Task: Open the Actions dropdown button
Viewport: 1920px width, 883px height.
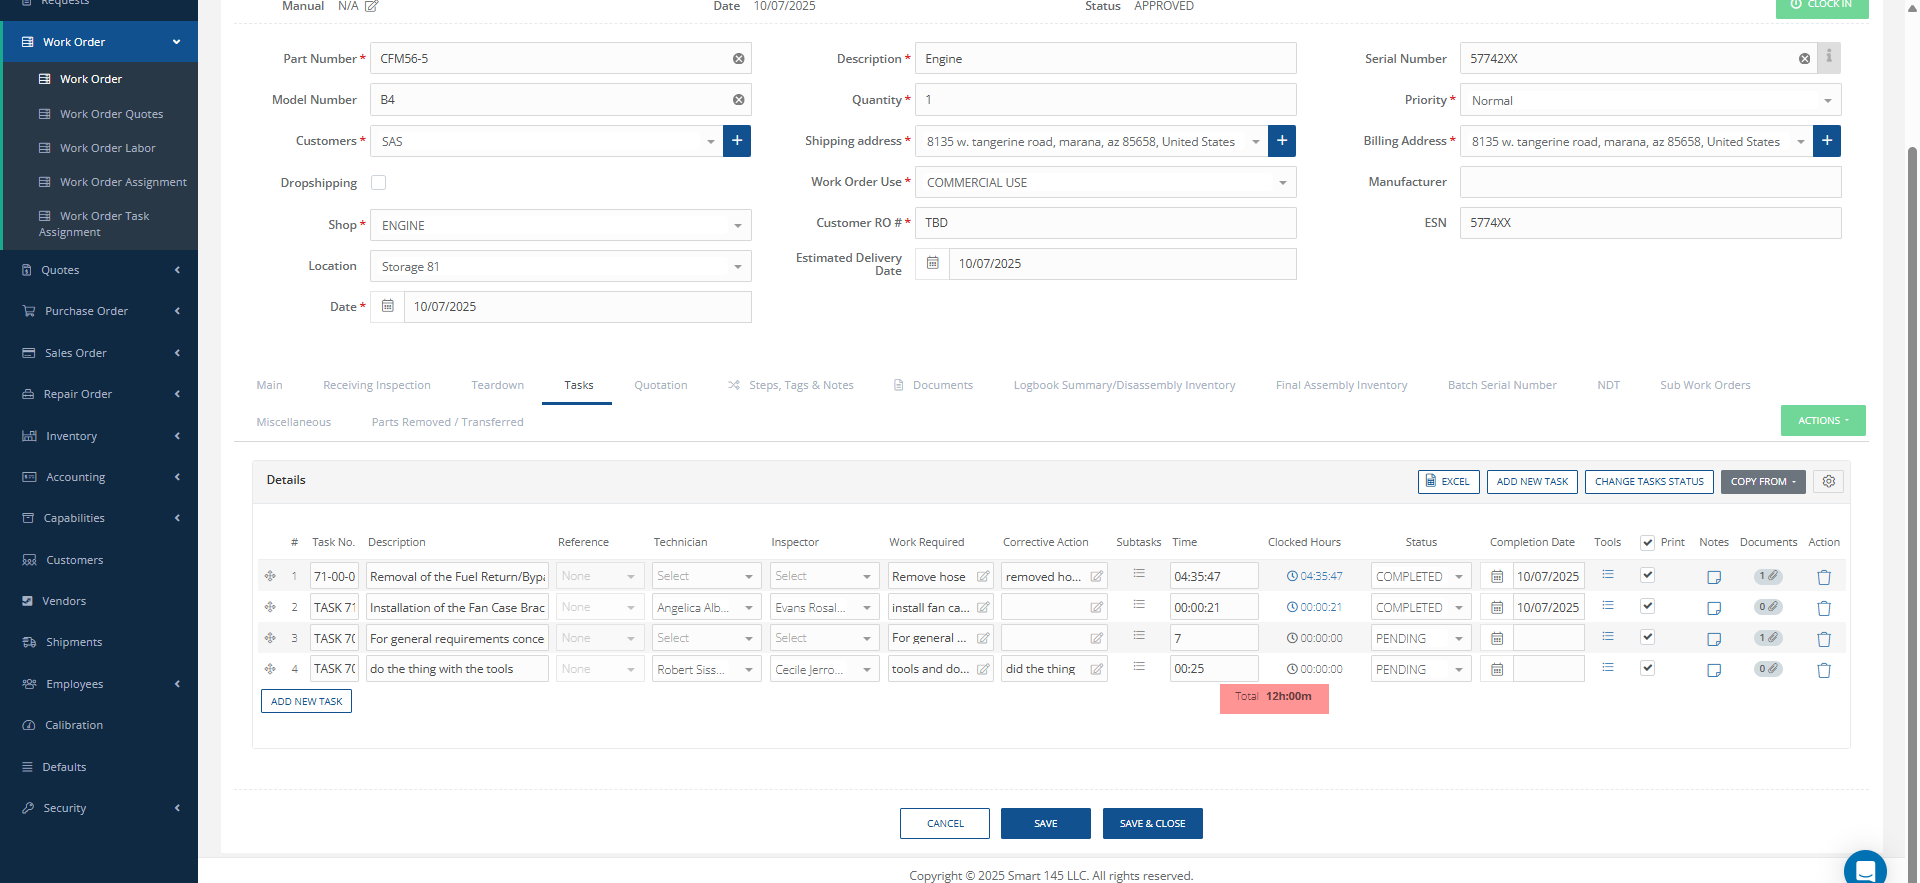Action: pyautogui.click(x=1822, y=421)
